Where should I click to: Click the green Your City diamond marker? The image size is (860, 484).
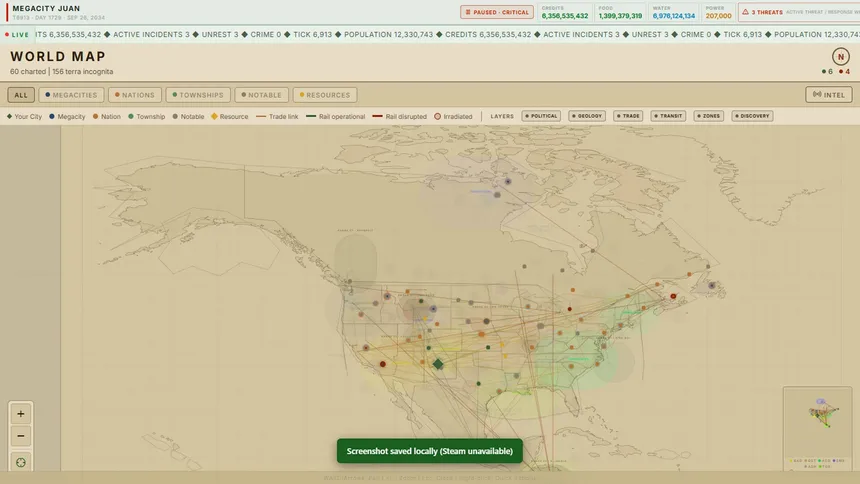coord(438,364)
